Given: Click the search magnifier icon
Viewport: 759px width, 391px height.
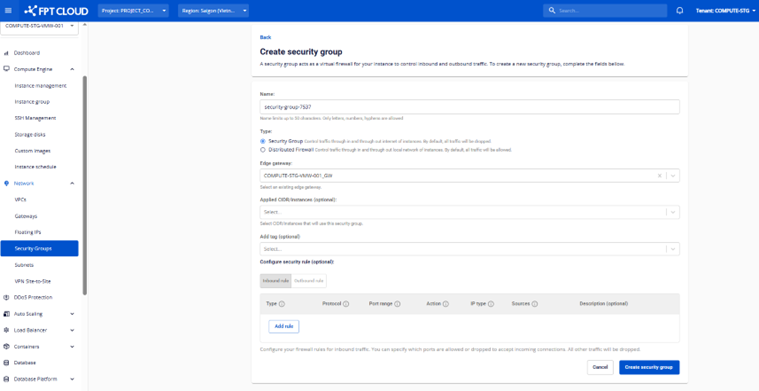Looking at the screenshot, I should [x=552, y=11].
